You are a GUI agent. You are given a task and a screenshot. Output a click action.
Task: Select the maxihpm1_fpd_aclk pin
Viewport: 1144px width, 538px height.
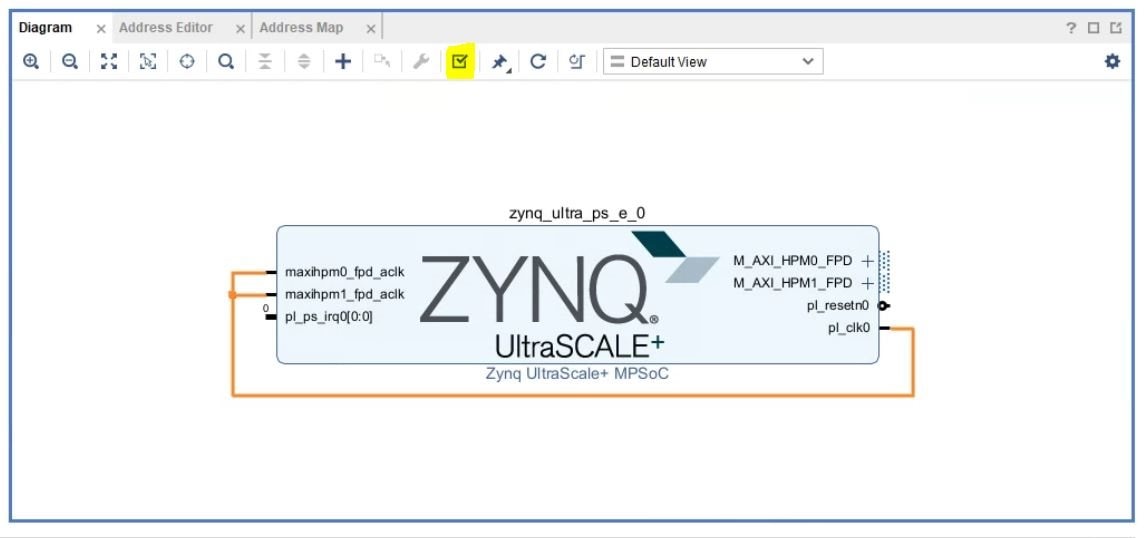click(344, 294)
